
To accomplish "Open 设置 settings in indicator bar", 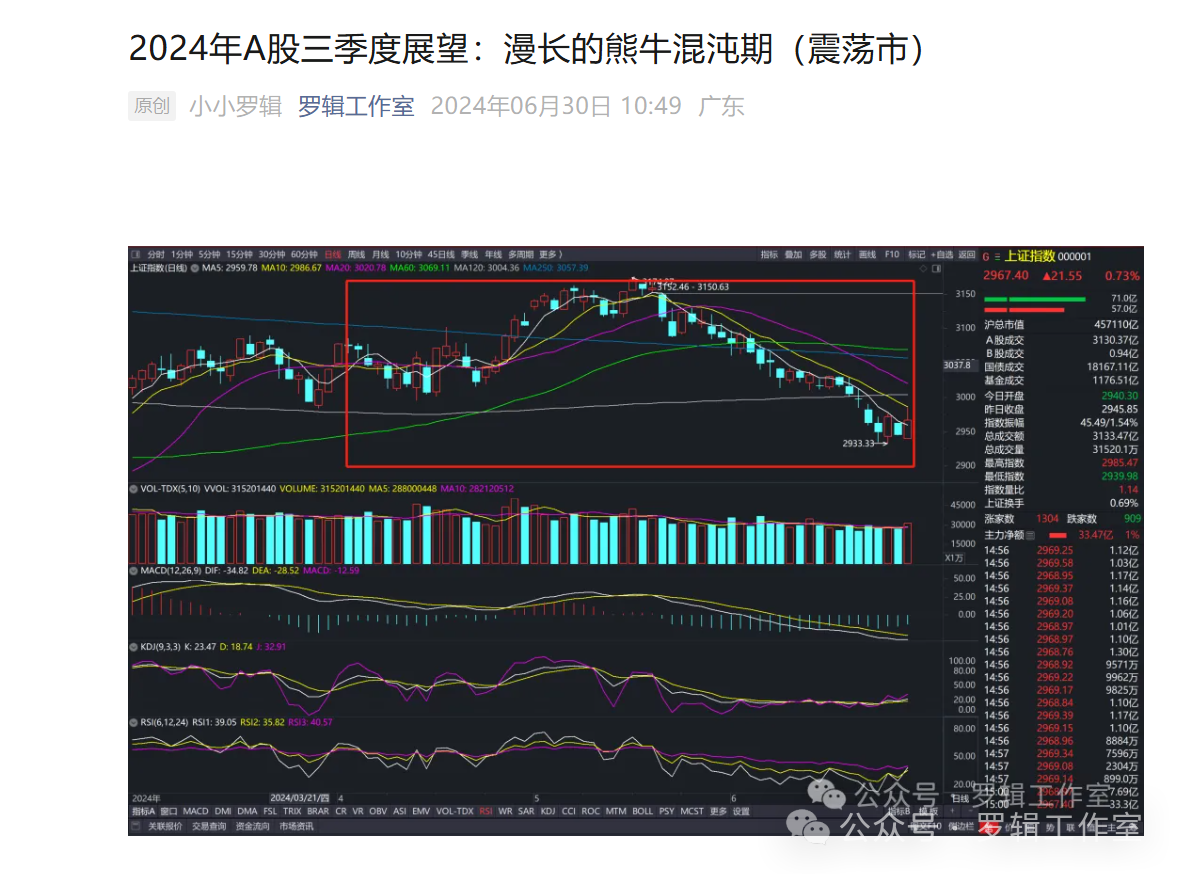I will pyautogui.click(x=742, y=812).
